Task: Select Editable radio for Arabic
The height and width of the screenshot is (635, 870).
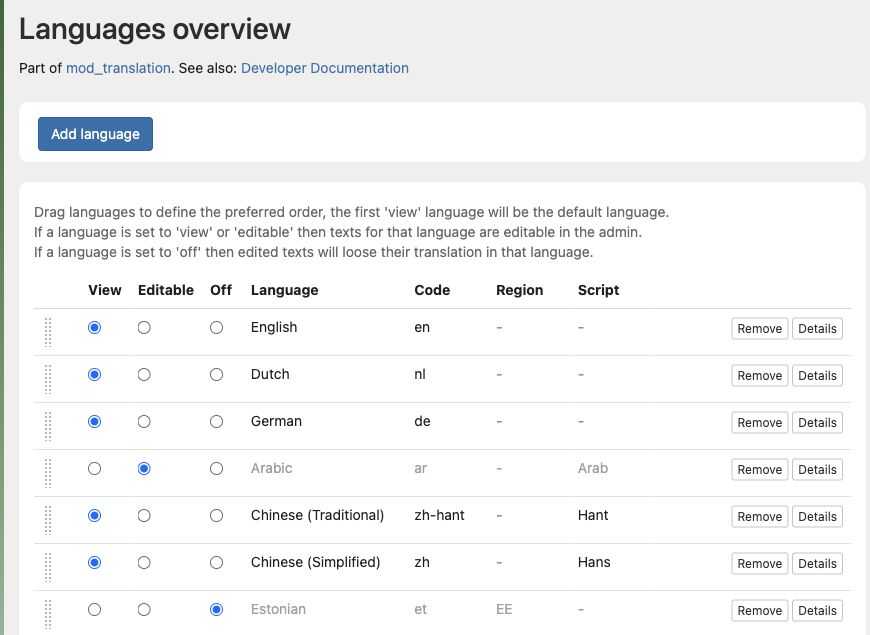Action: click(144, 468)
